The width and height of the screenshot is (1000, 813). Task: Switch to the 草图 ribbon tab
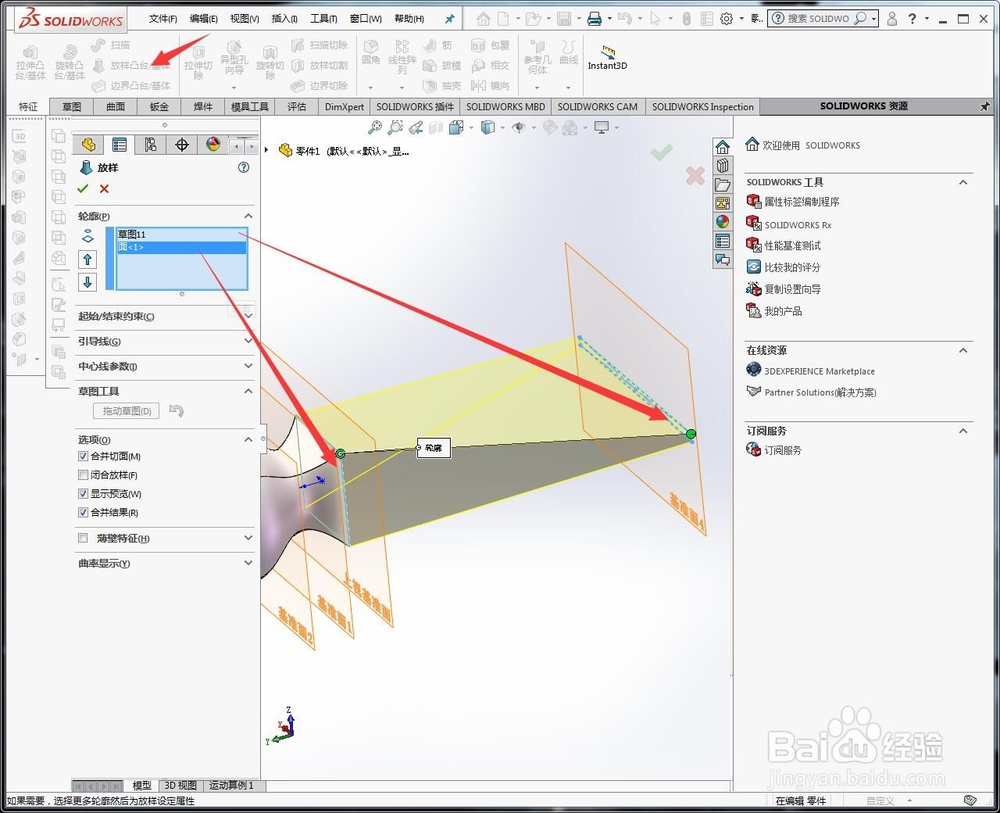pyautogui.click(x=72, y=106)
